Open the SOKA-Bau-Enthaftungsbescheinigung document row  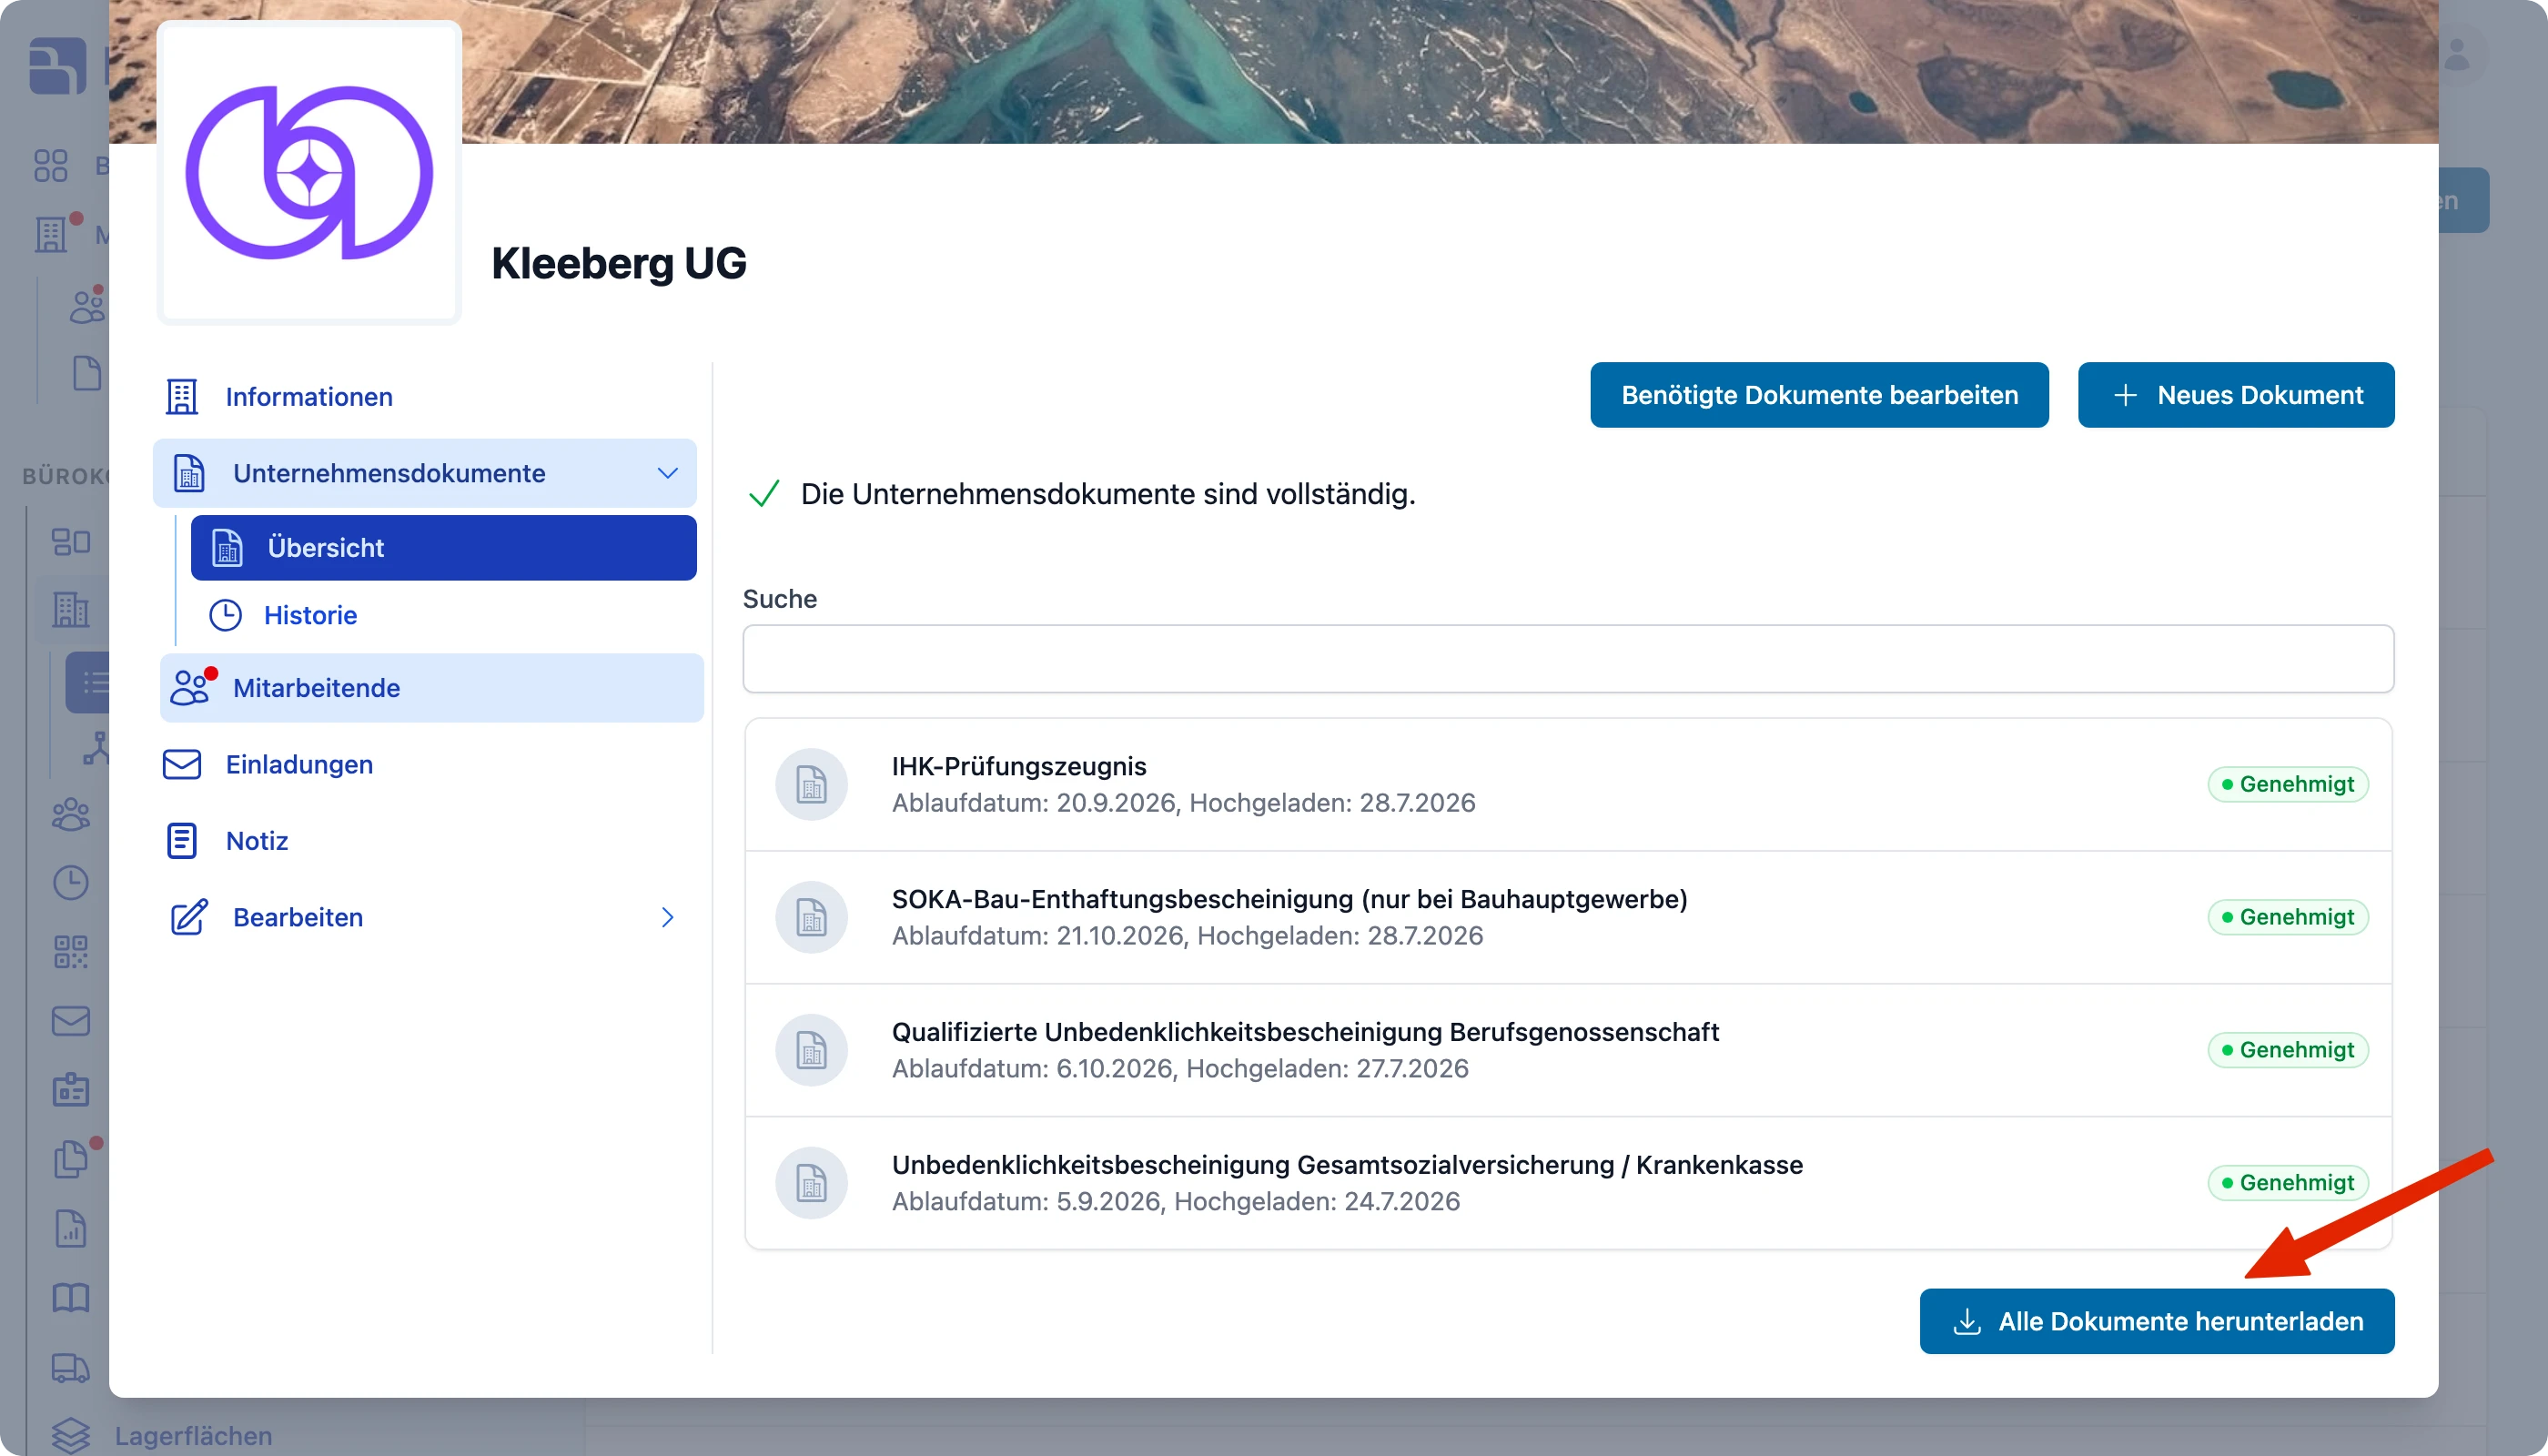click(x=1567, y=917)
